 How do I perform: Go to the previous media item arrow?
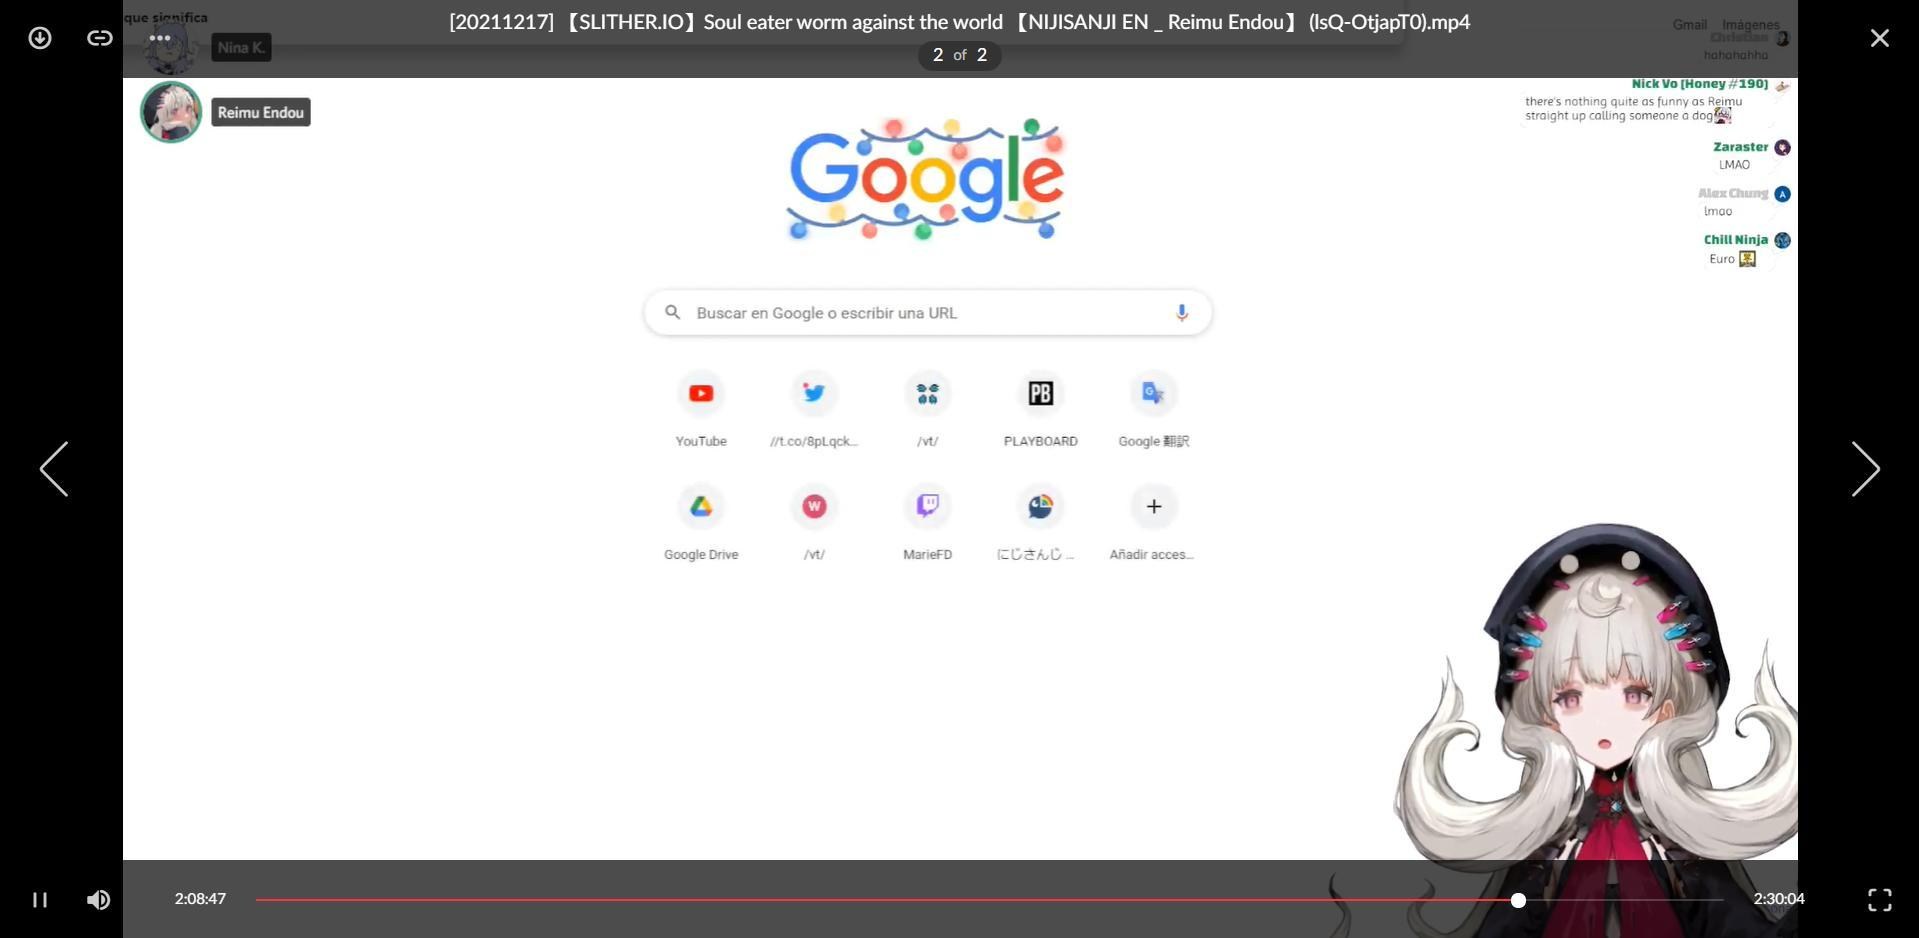pos(54,469)
